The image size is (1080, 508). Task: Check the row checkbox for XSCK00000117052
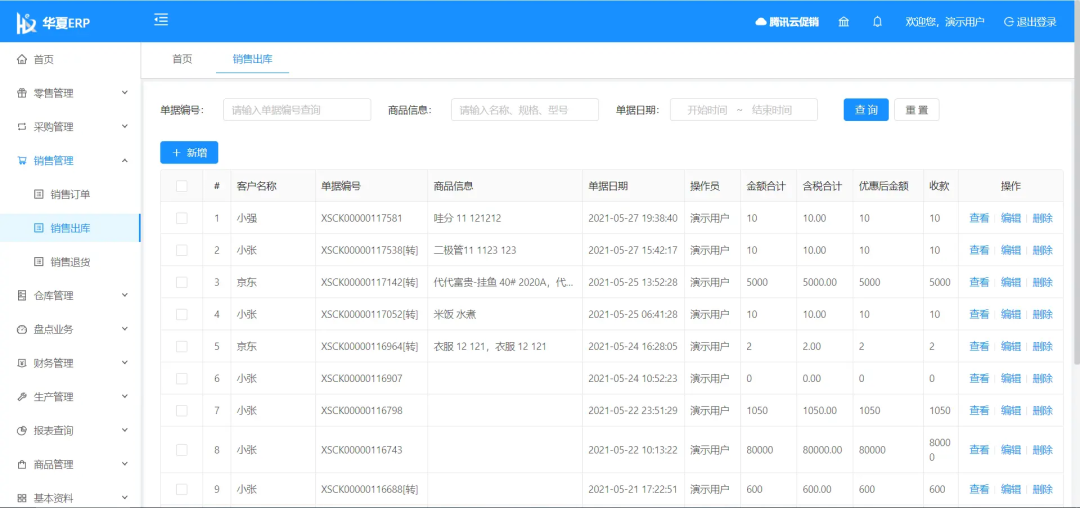point(181,315)
